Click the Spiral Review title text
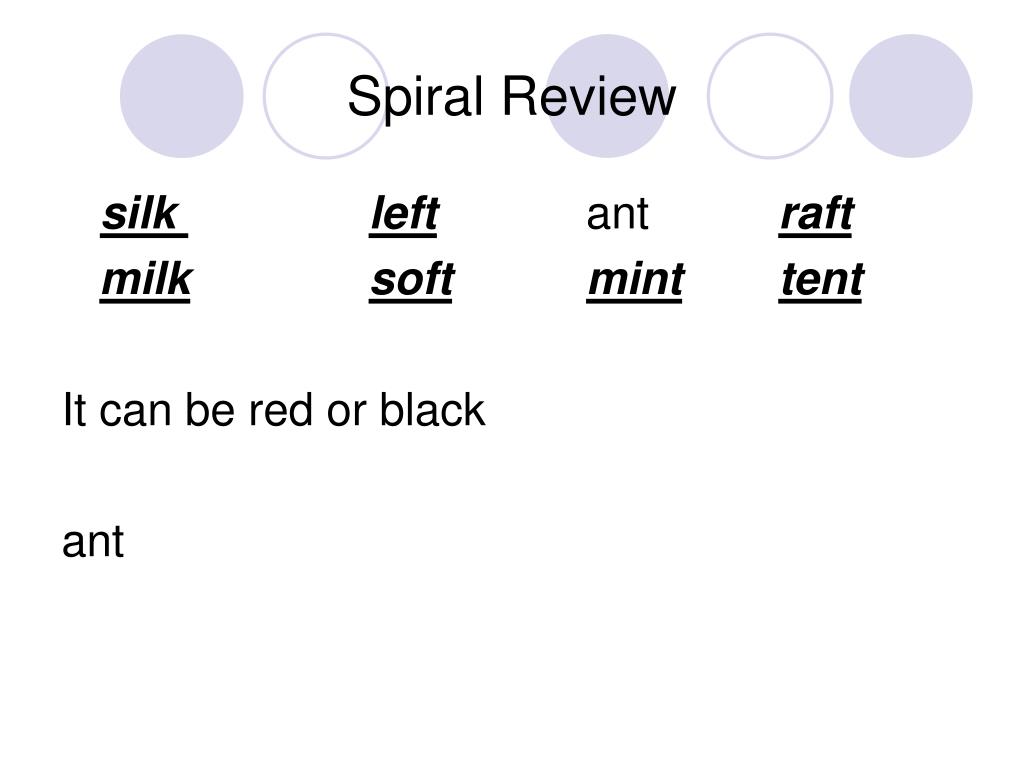This screenshot has height=768, width=1024. [x=511, y=97]
